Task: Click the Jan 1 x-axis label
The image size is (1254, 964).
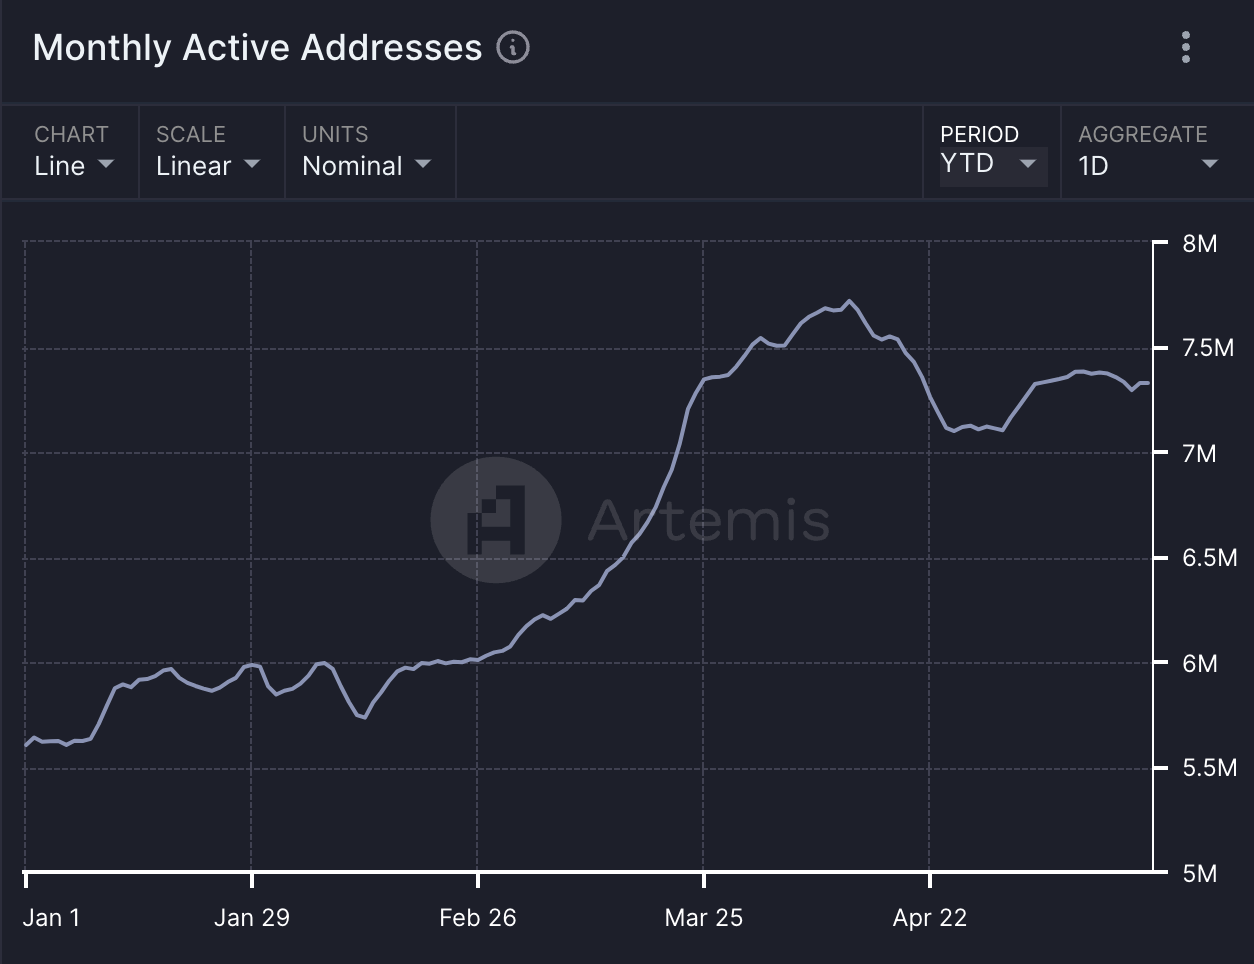Action: point(50,918)
